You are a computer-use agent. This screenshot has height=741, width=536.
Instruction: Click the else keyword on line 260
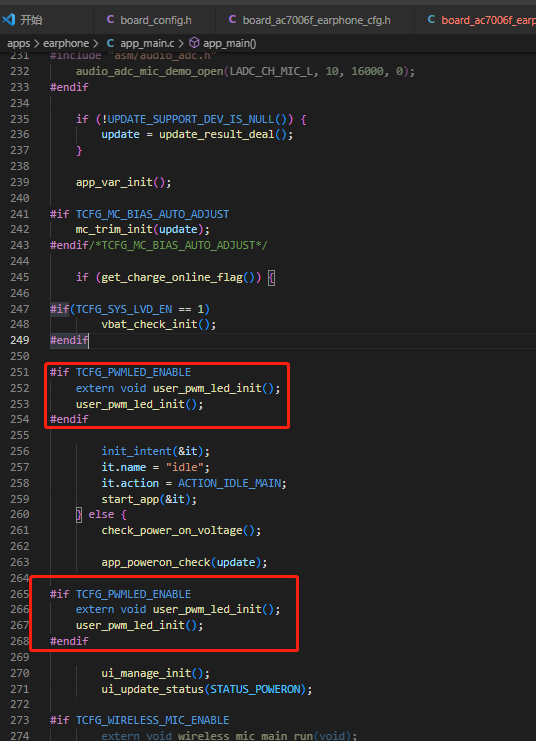click(x=101, y=515)
